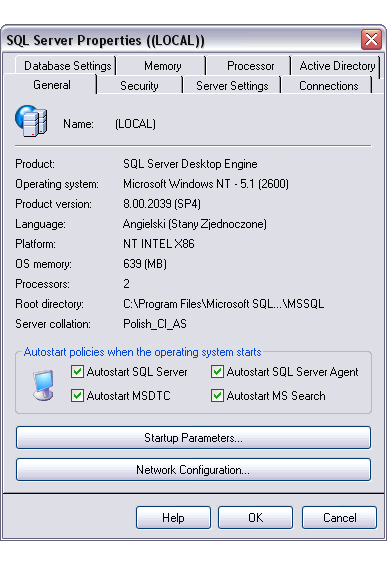The height and width of the screenshot is (564, 387).
Task: Click the 'Autostart policies' group heading
Action: pos(142,352)
